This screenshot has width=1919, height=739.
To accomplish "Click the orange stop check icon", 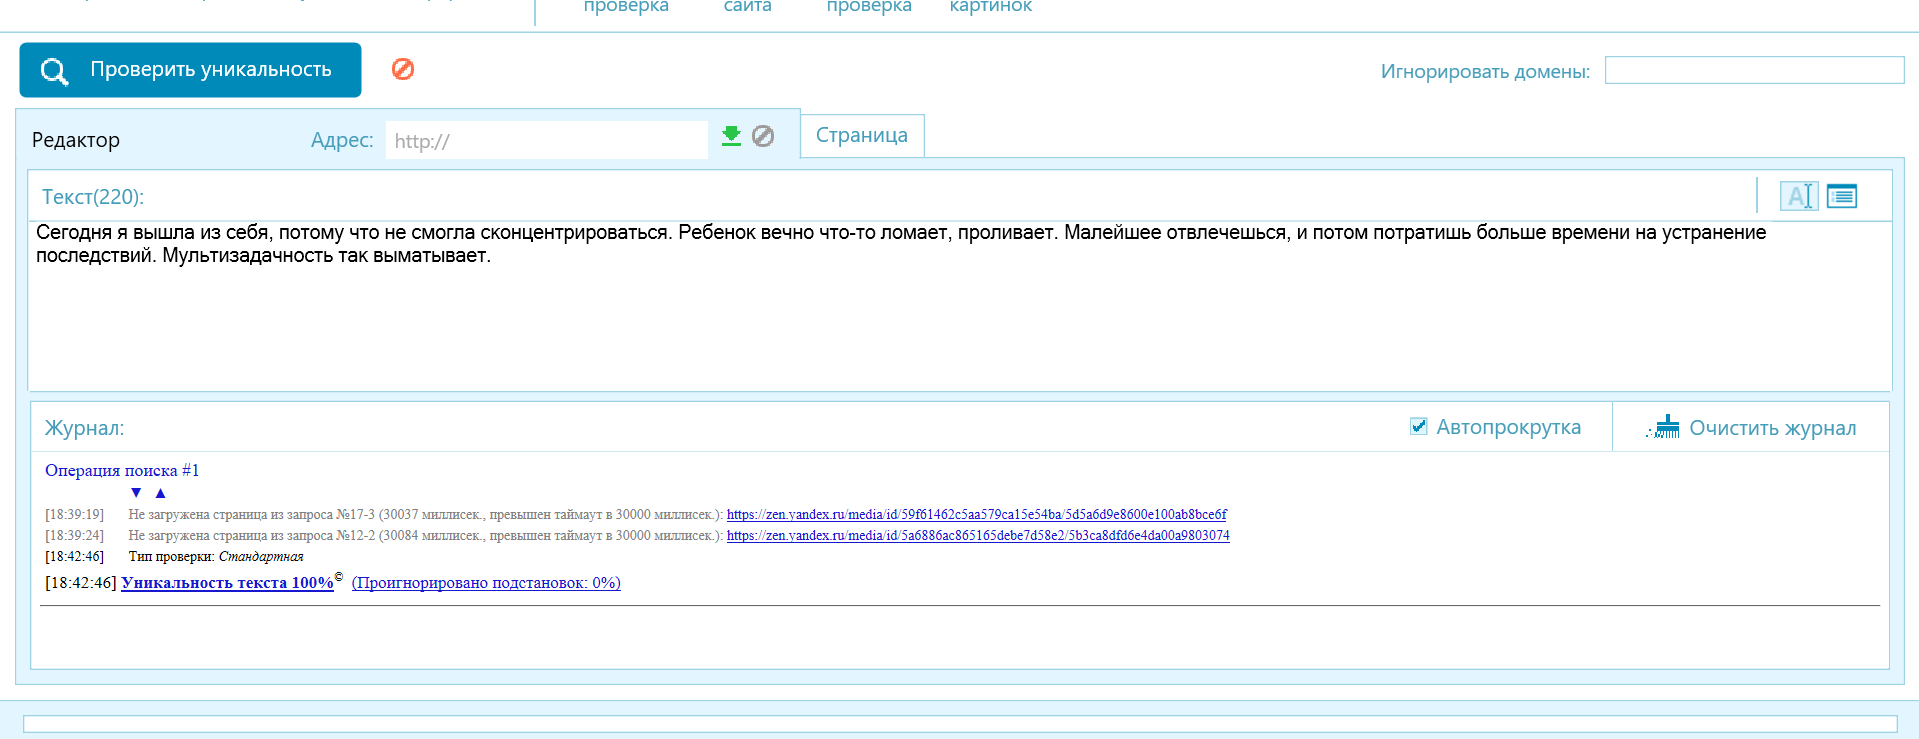I will tap(403, 69).
